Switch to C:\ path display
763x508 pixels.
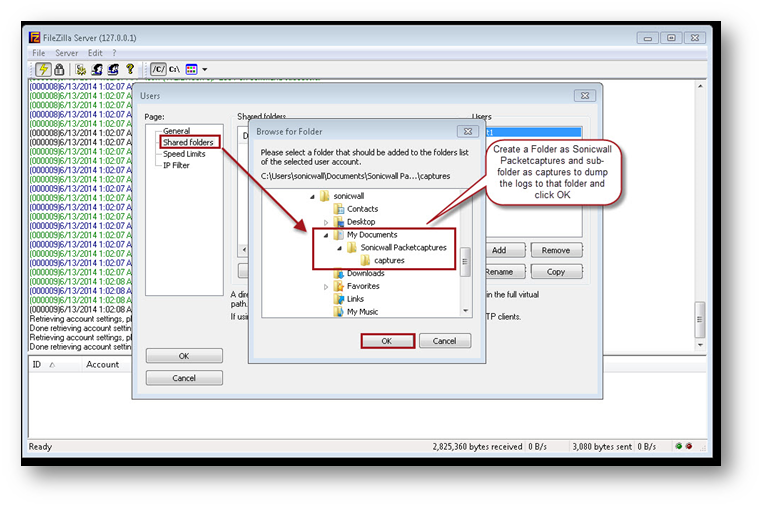(x=174, y=70)
